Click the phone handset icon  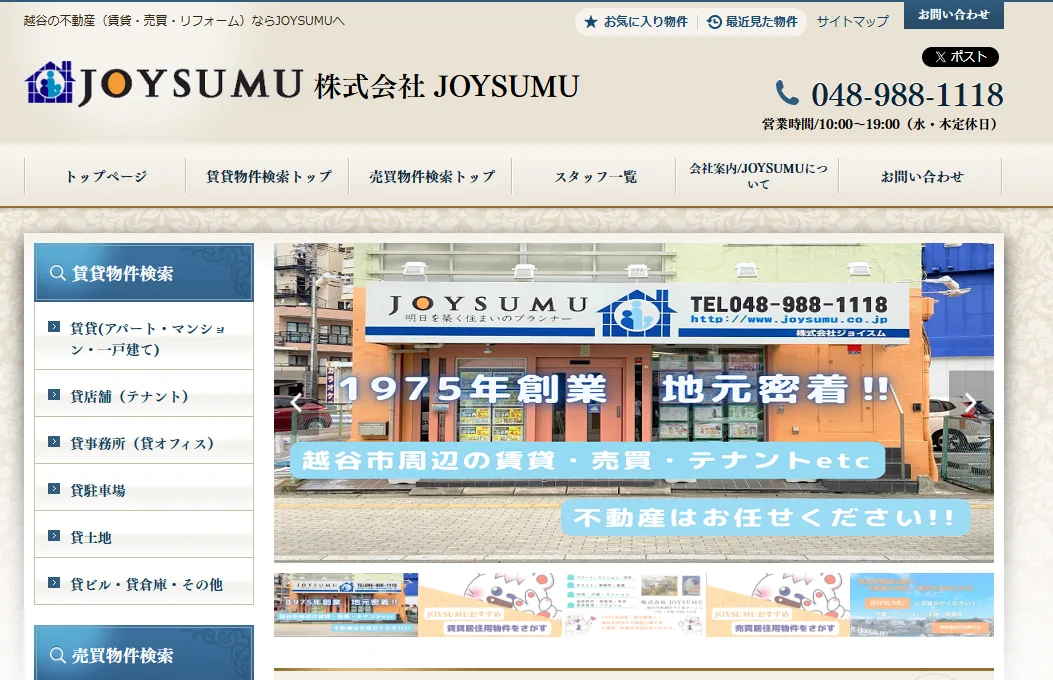(x=787, y=93)
